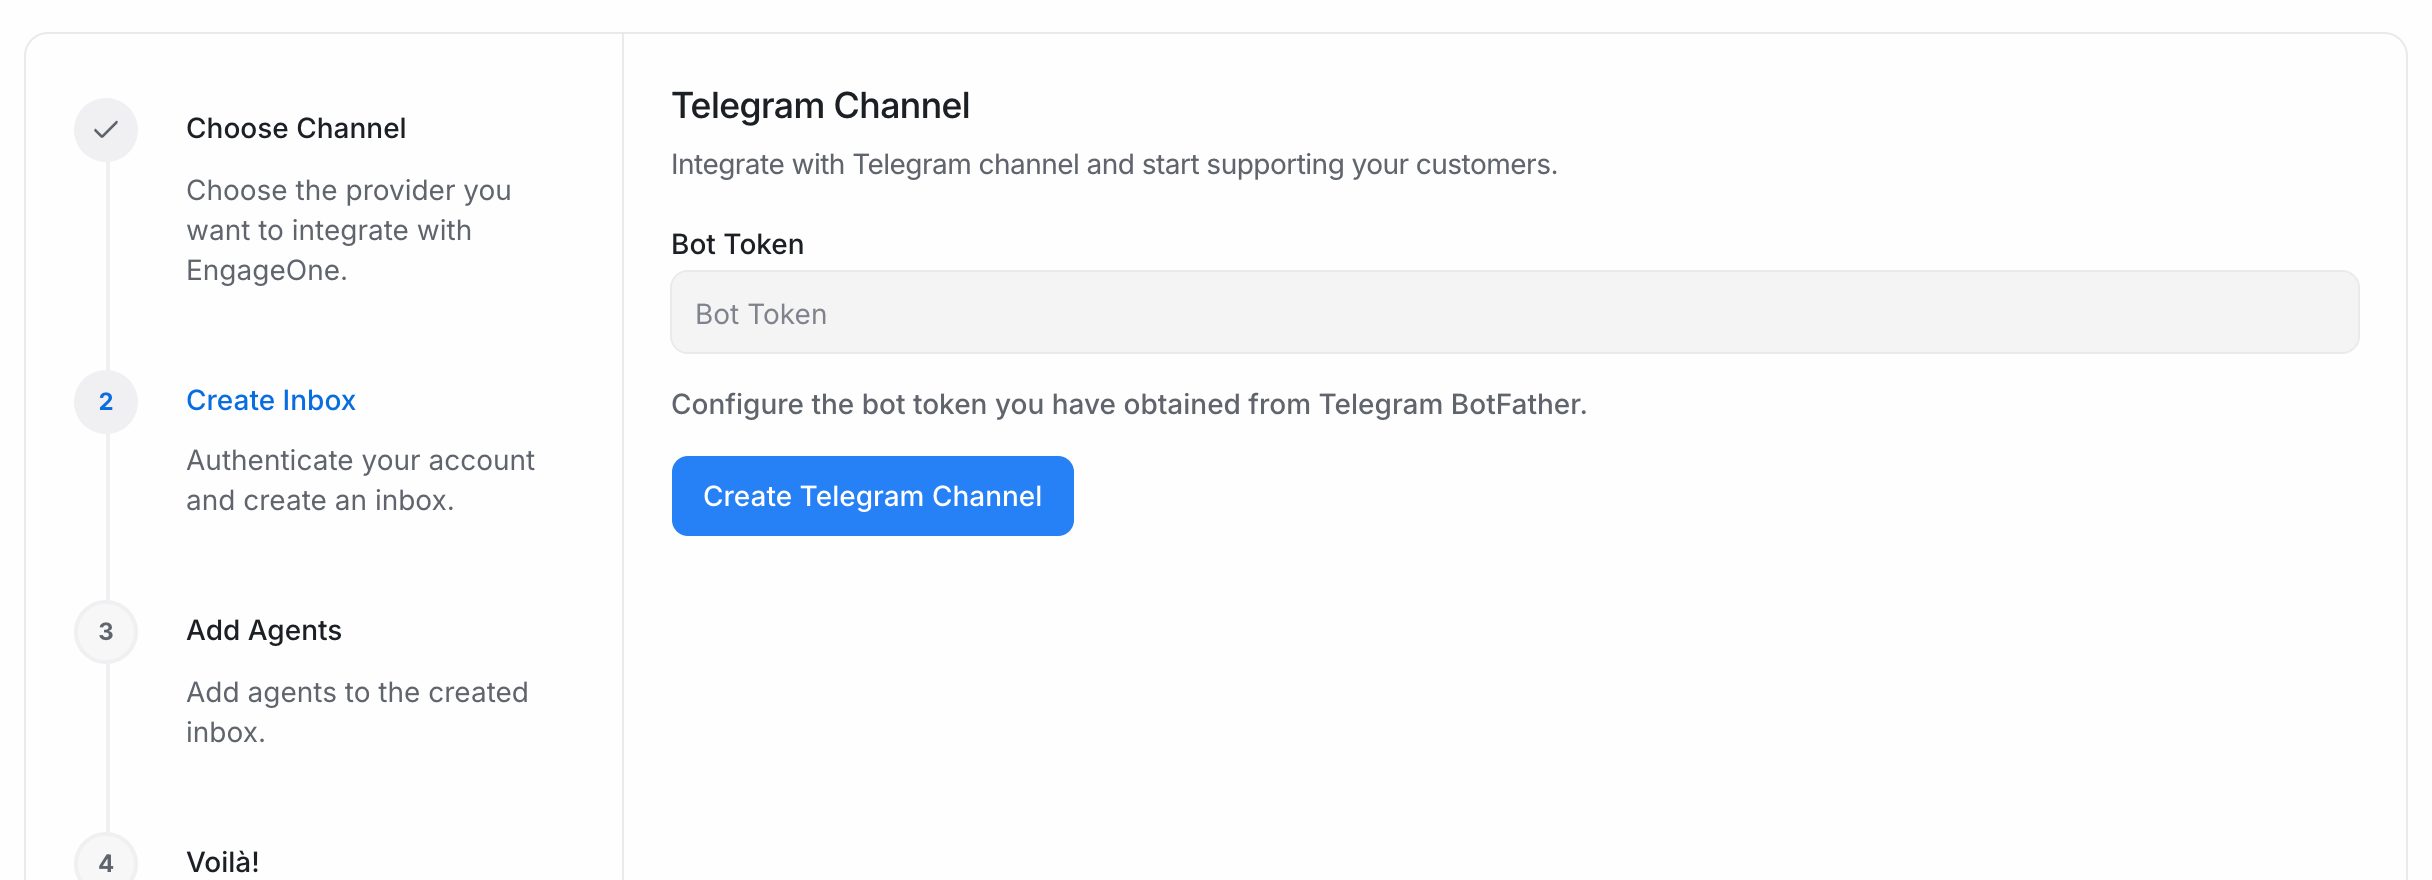Click Create Telegram Channel button
Screen dimensions: 2432x880
(872, 496)
